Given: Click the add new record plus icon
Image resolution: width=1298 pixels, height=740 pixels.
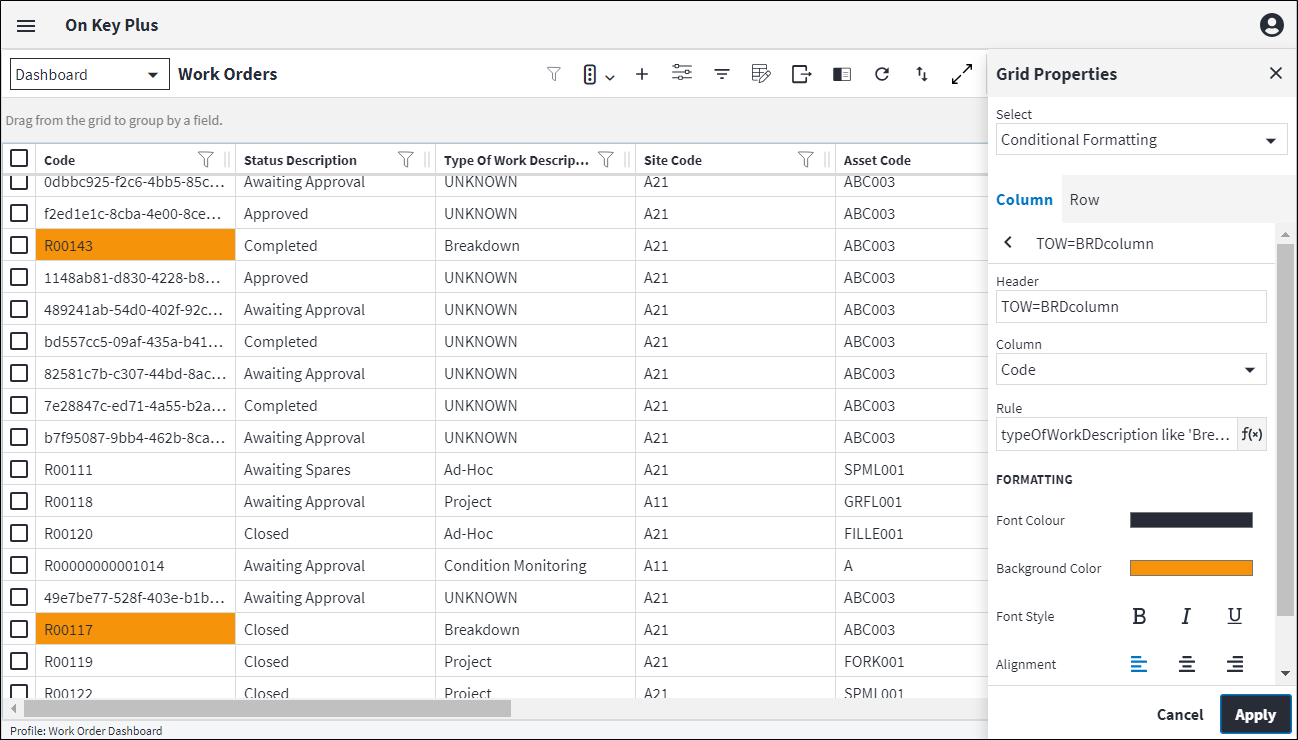Looking at the screenshot, I should point(642,74).
